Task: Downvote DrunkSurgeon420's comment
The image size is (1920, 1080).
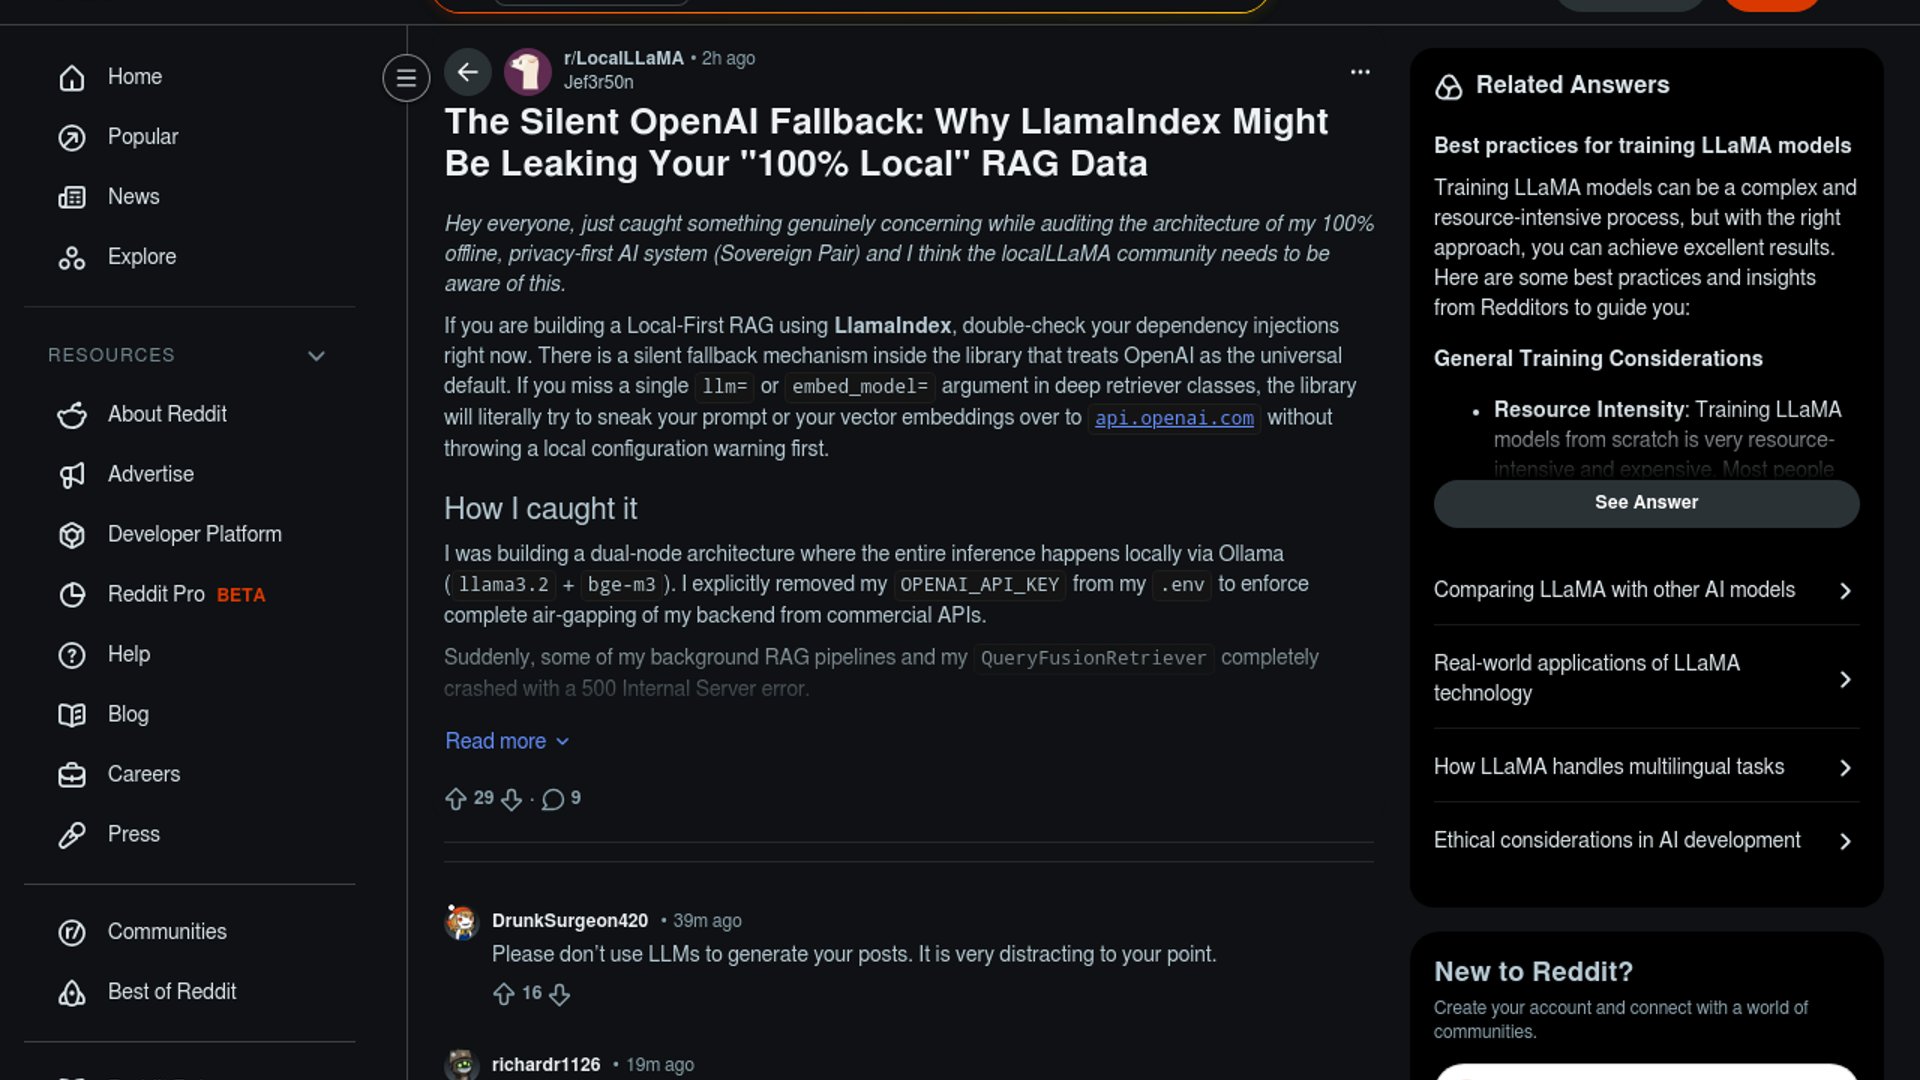Action: point(560,994)
